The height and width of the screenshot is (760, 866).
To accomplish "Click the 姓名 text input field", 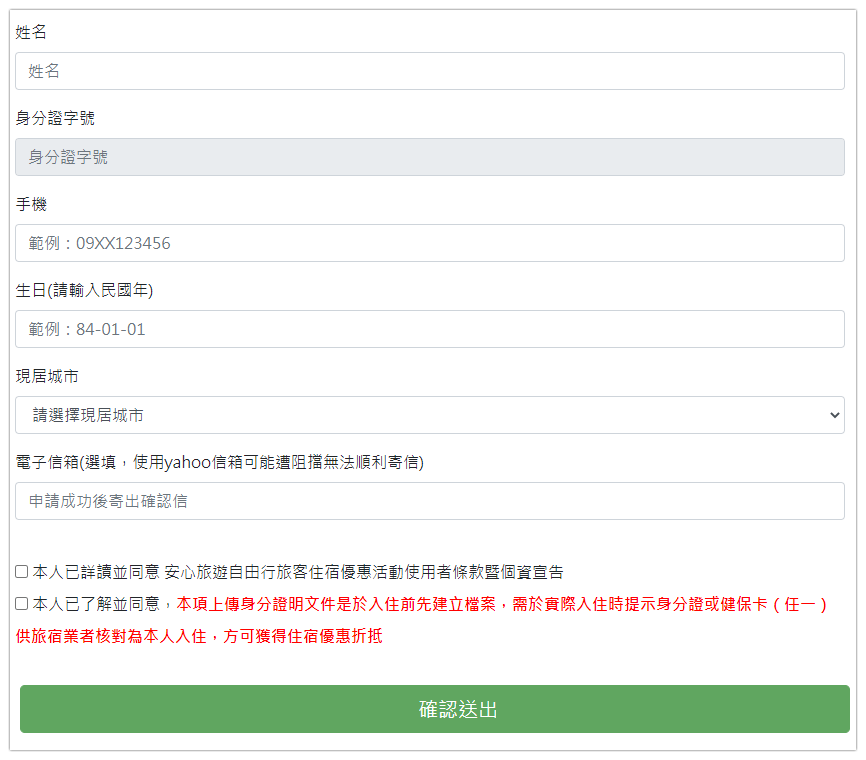I will point(430,71).
